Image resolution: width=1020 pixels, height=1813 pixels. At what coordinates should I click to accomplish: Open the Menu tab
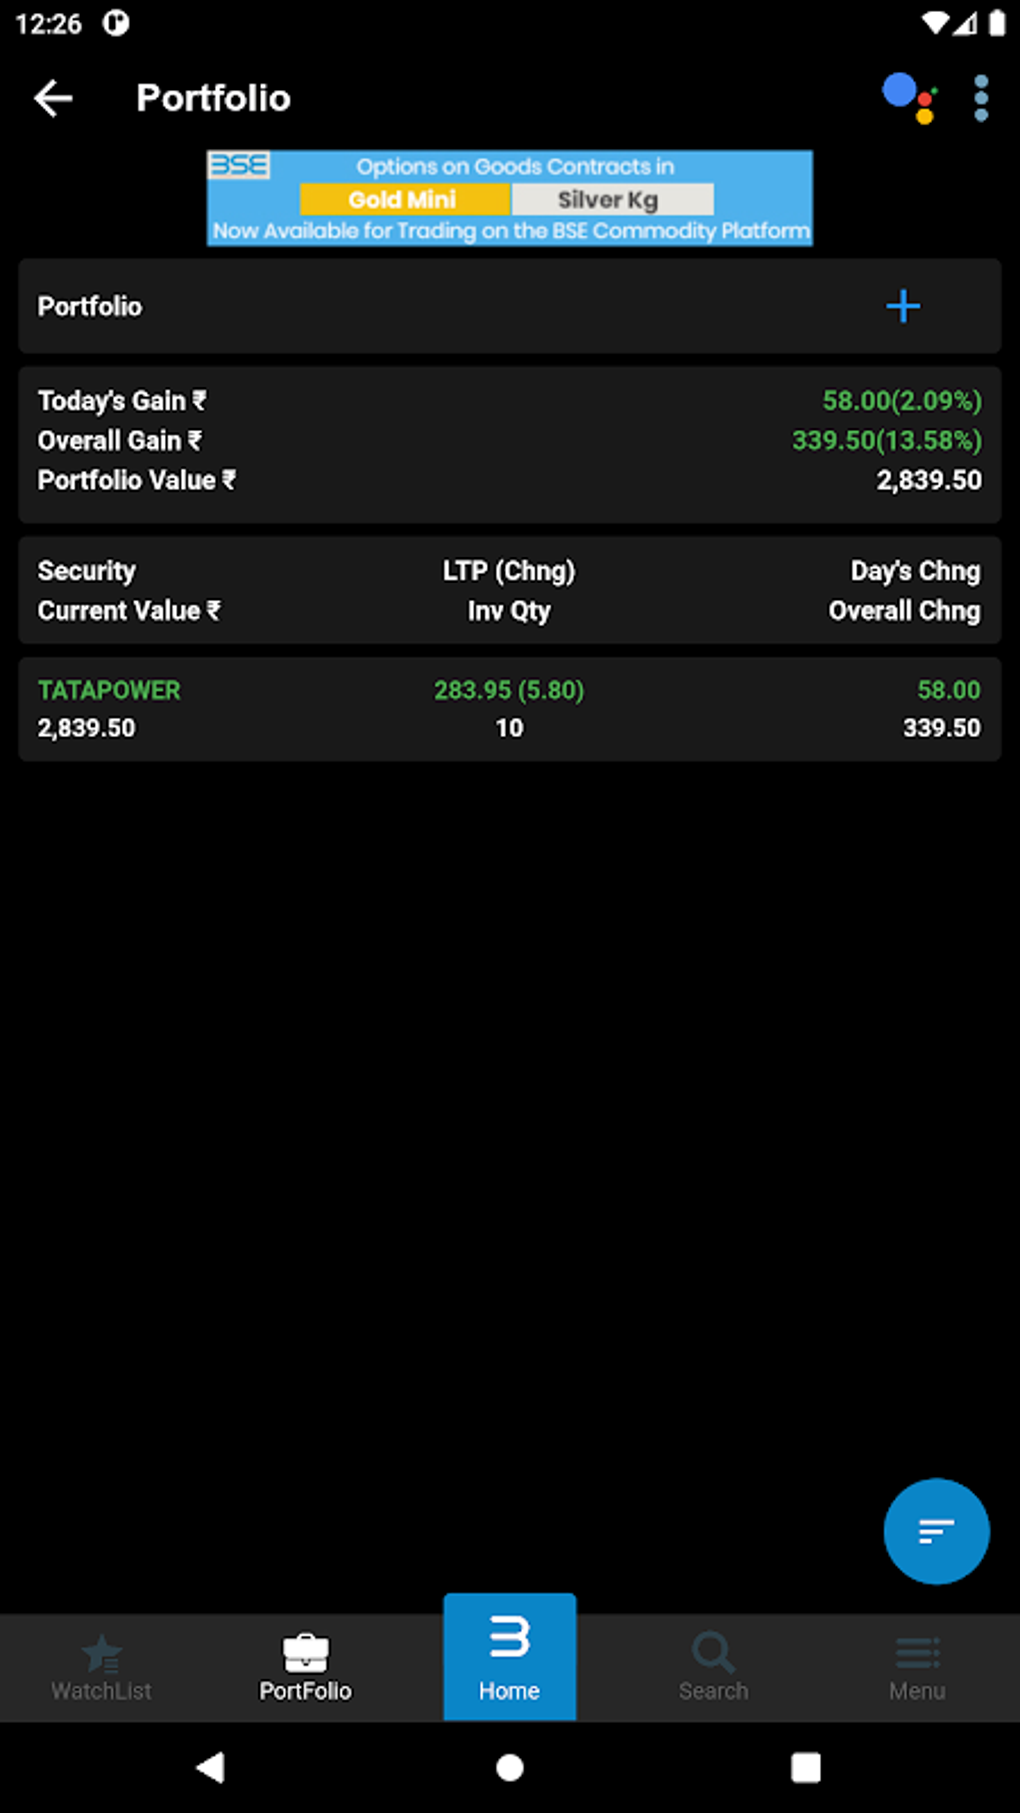click(x=917, y=1668)
